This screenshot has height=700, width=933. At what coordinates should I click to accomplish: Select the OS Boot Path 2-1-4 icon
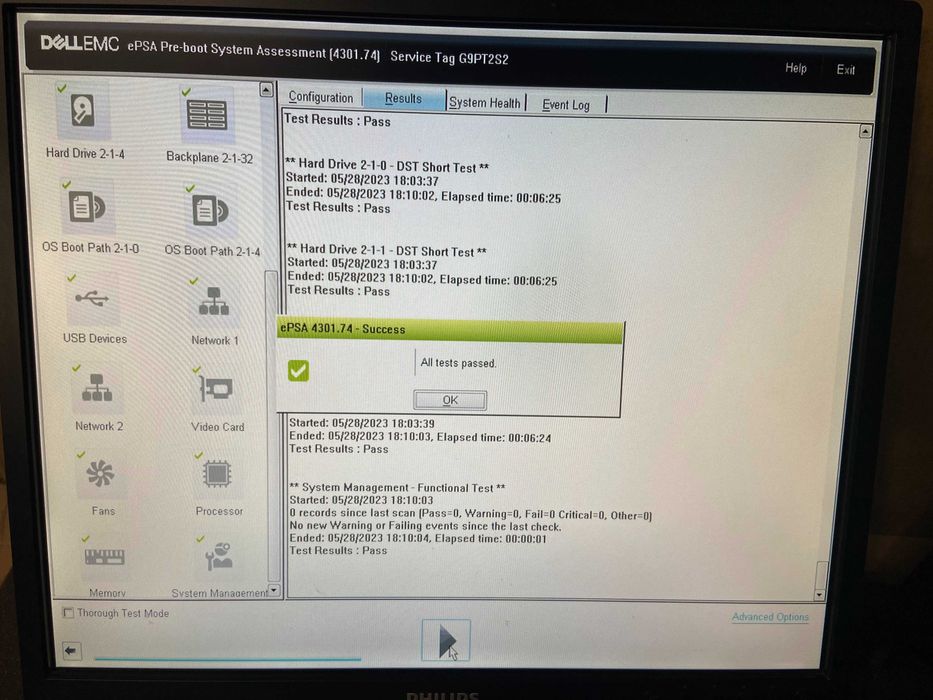pyautogui.click(x=211, y=211)
